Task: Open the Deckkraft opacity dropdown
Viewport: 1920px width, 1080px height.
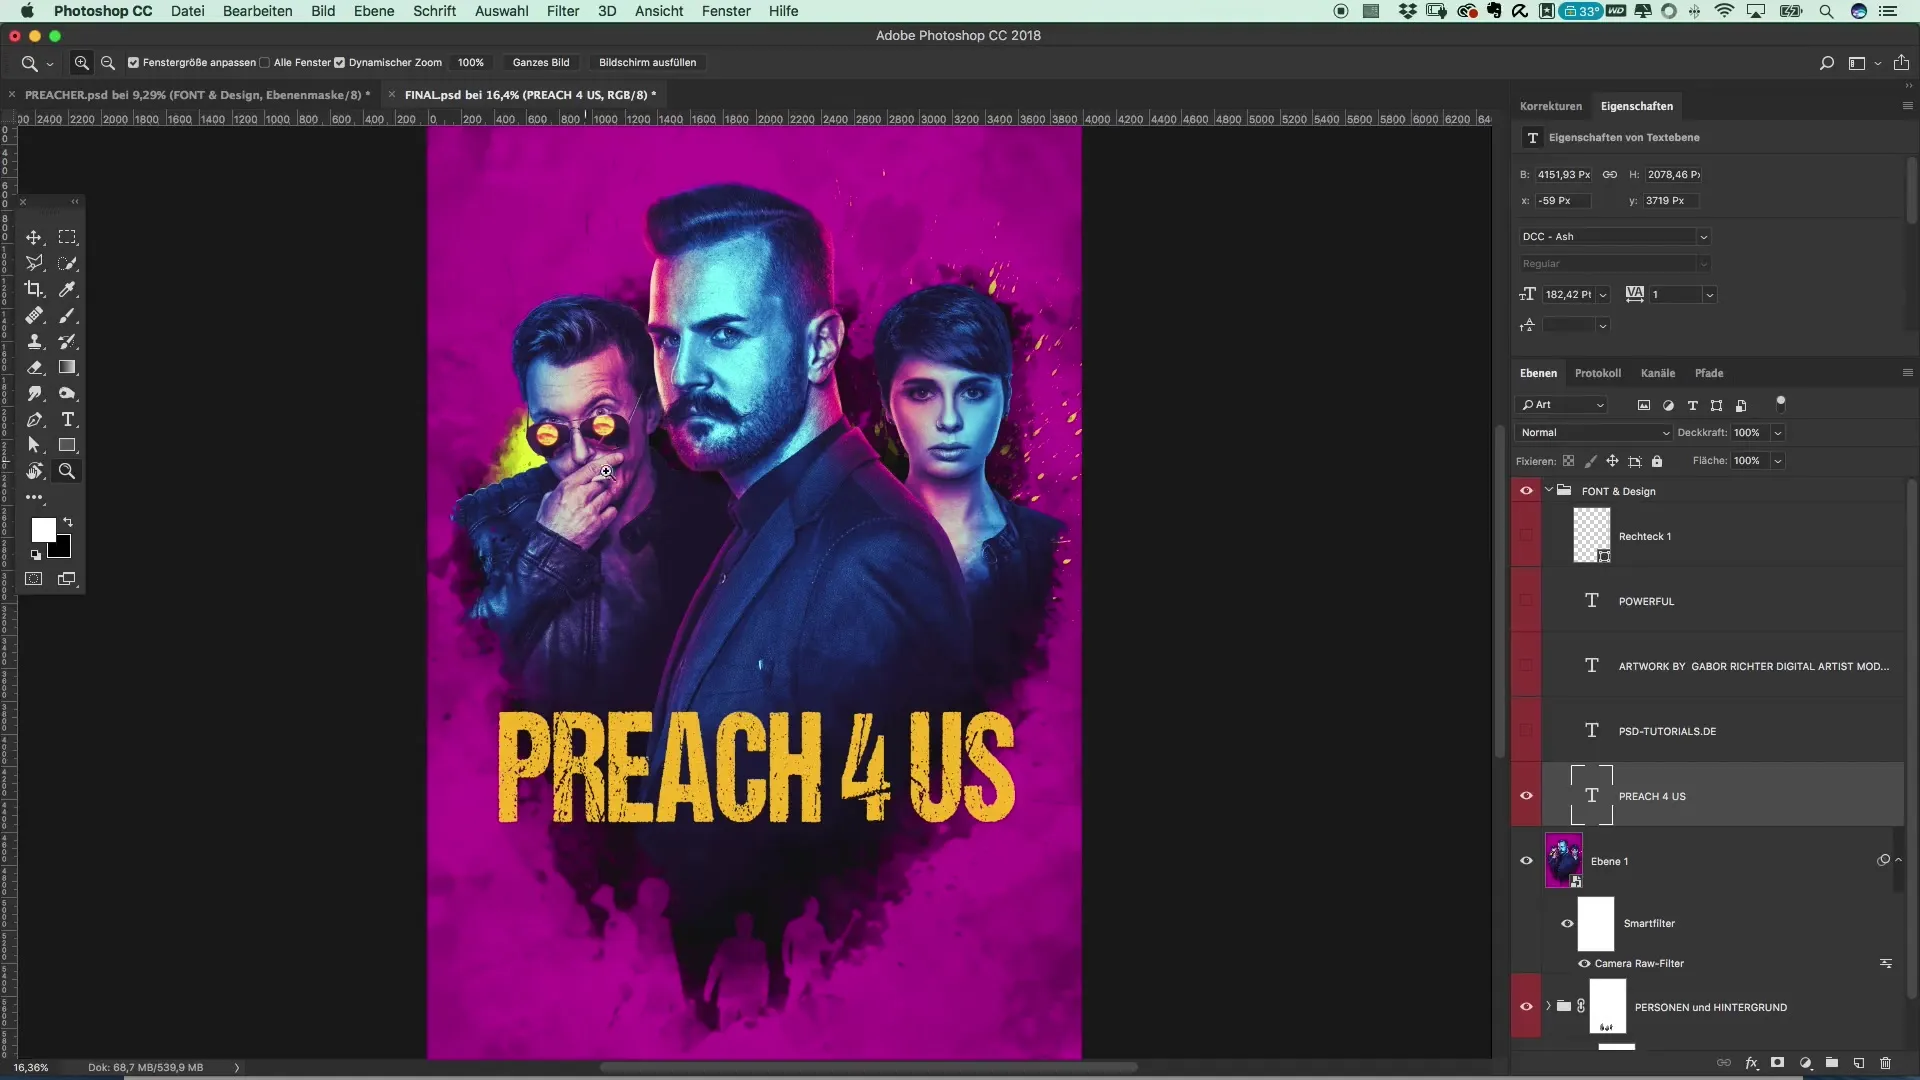Action: coord(1778,433)
